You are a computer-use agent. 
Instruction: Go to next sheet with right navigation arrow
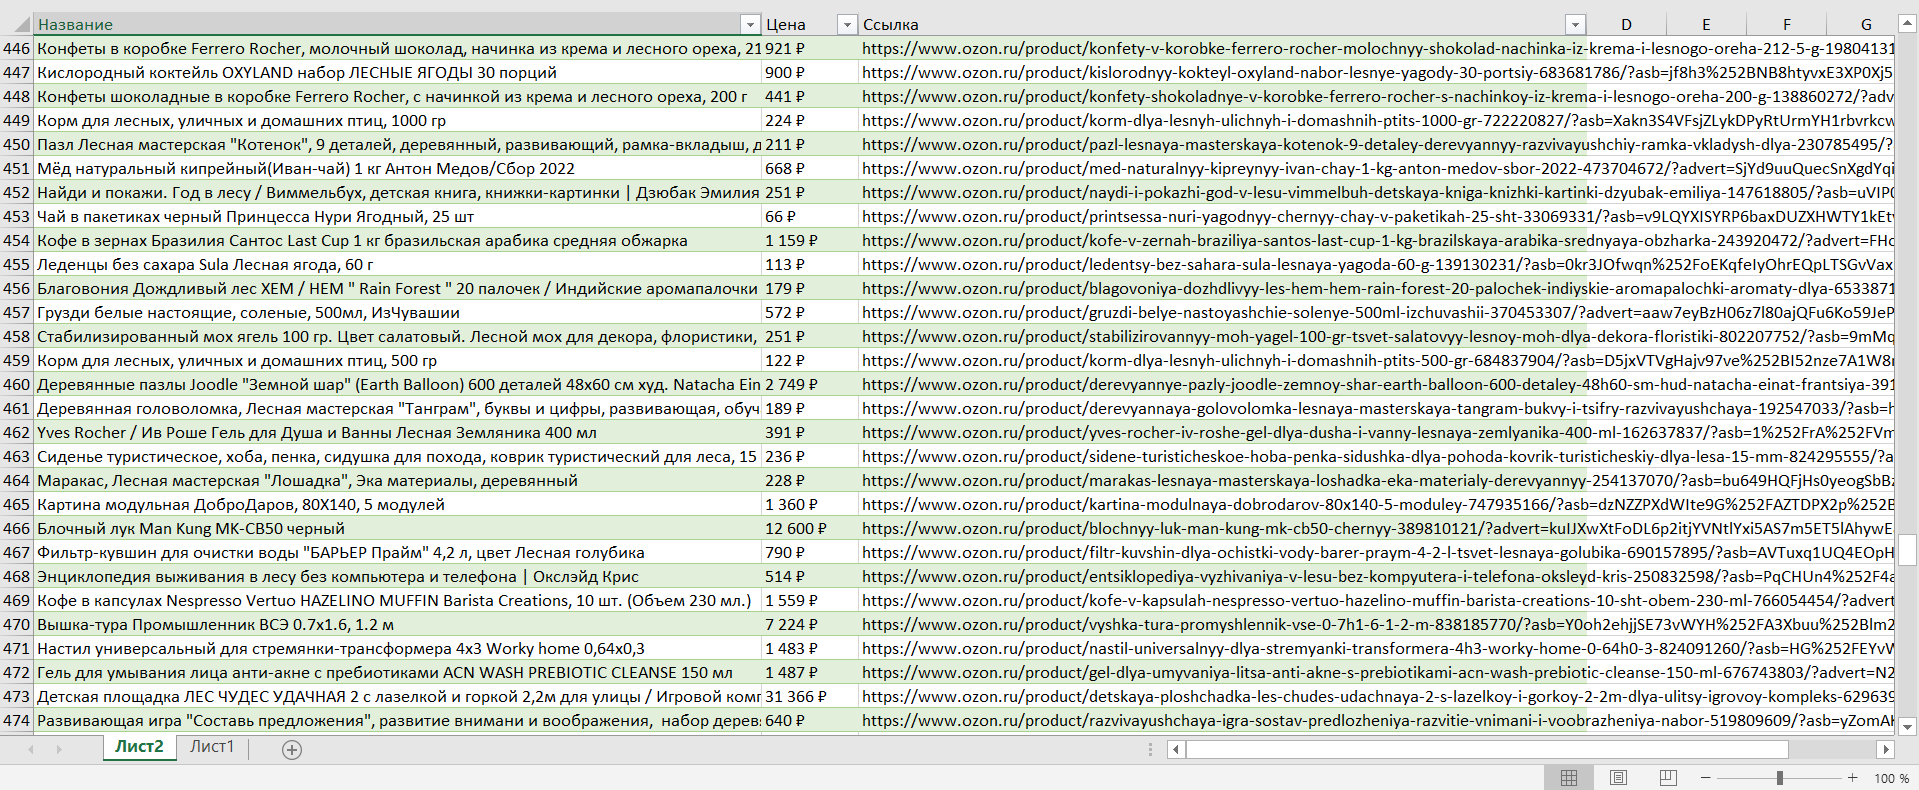point(59,749)
